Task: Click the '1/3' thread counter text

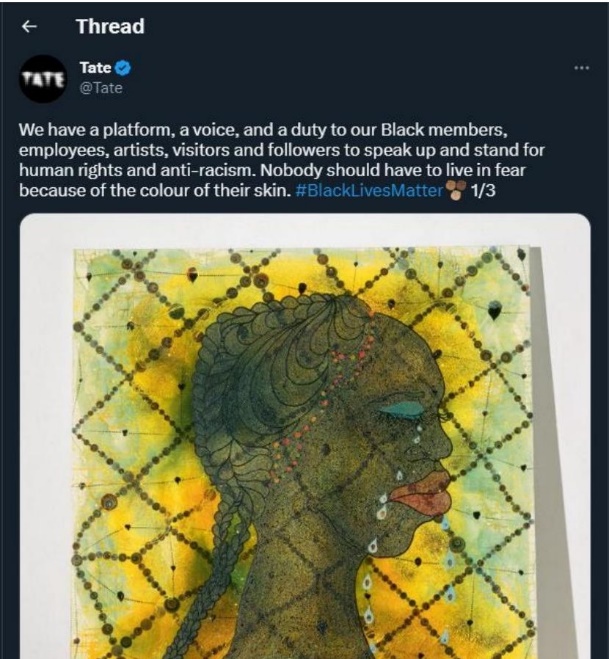Action: 483,190
